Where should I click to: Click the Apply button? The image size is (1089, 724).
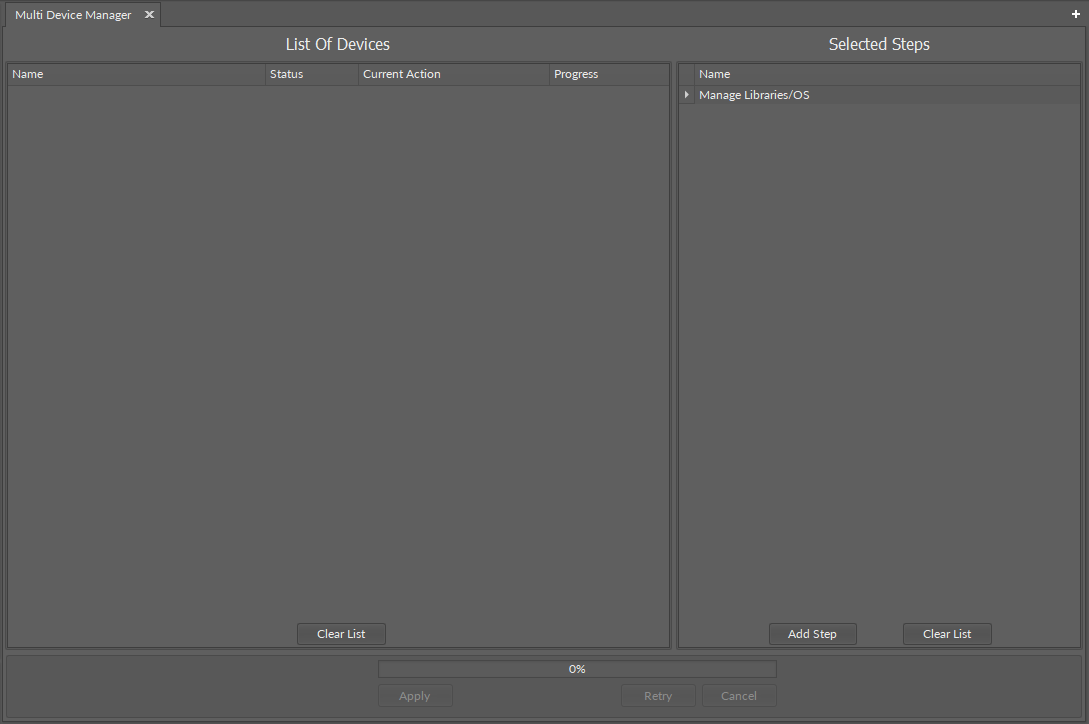point(415,695)
